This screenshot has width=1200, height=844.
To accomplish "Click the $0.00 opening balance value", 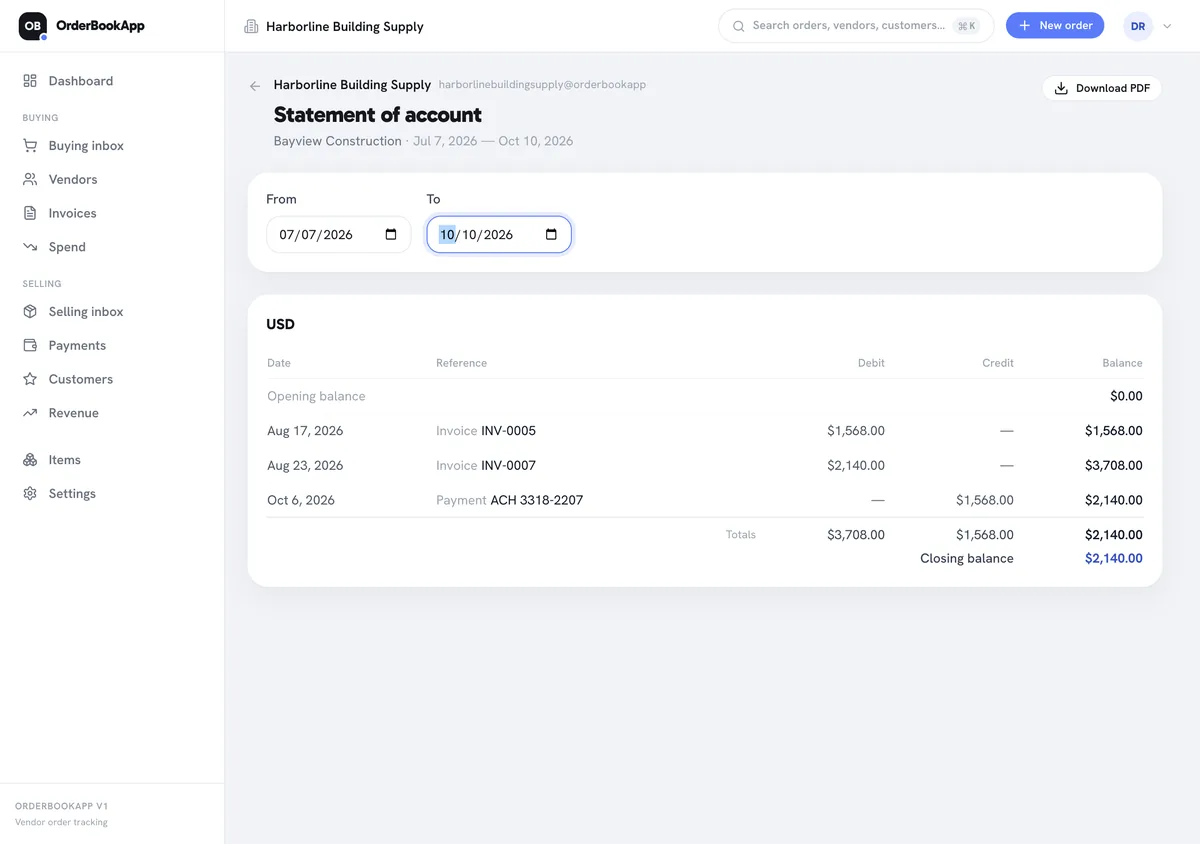I will pyautogui.click(x=1126, y=397).
